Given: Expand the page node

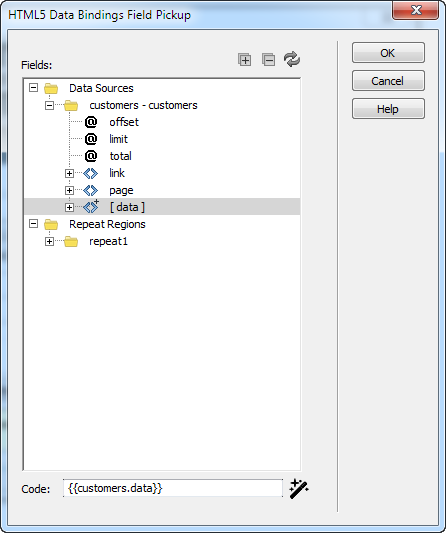Looking at the screenshot, I should pos(69,190).
